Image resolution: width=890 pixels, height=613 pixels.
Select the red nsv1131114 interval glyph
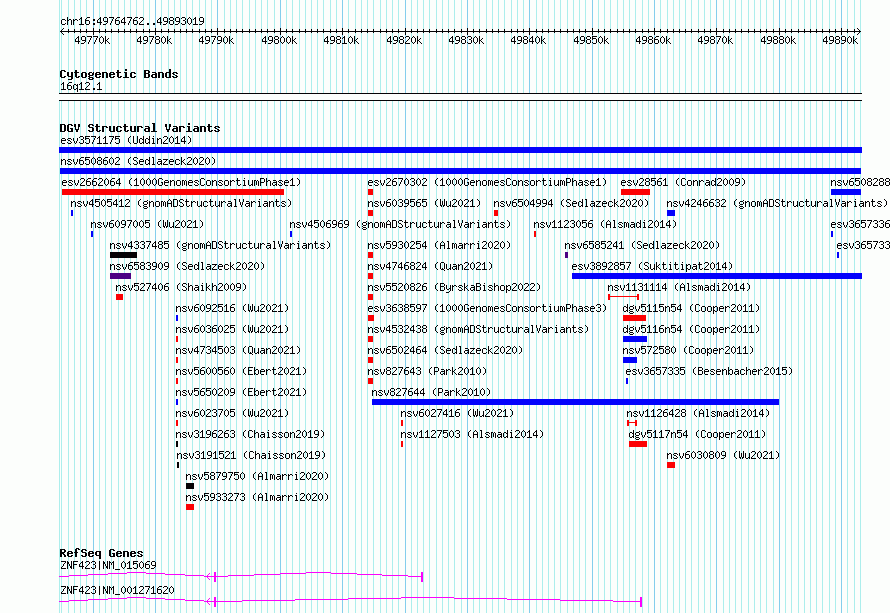[x=623, y=297]
